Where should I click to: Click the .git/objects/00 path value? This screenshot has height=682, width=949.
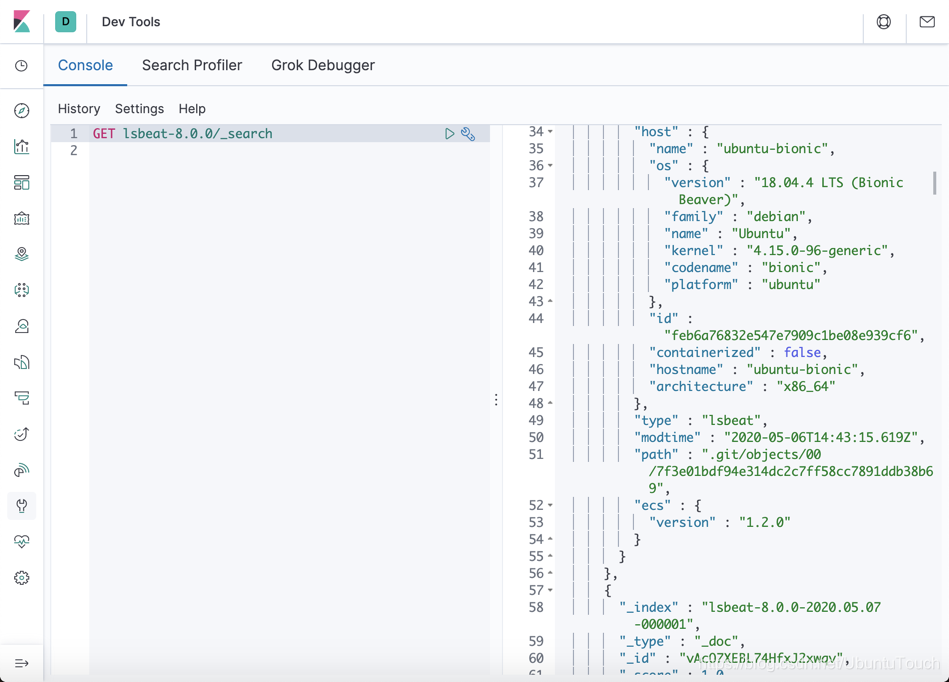click(x=761, y=454)
